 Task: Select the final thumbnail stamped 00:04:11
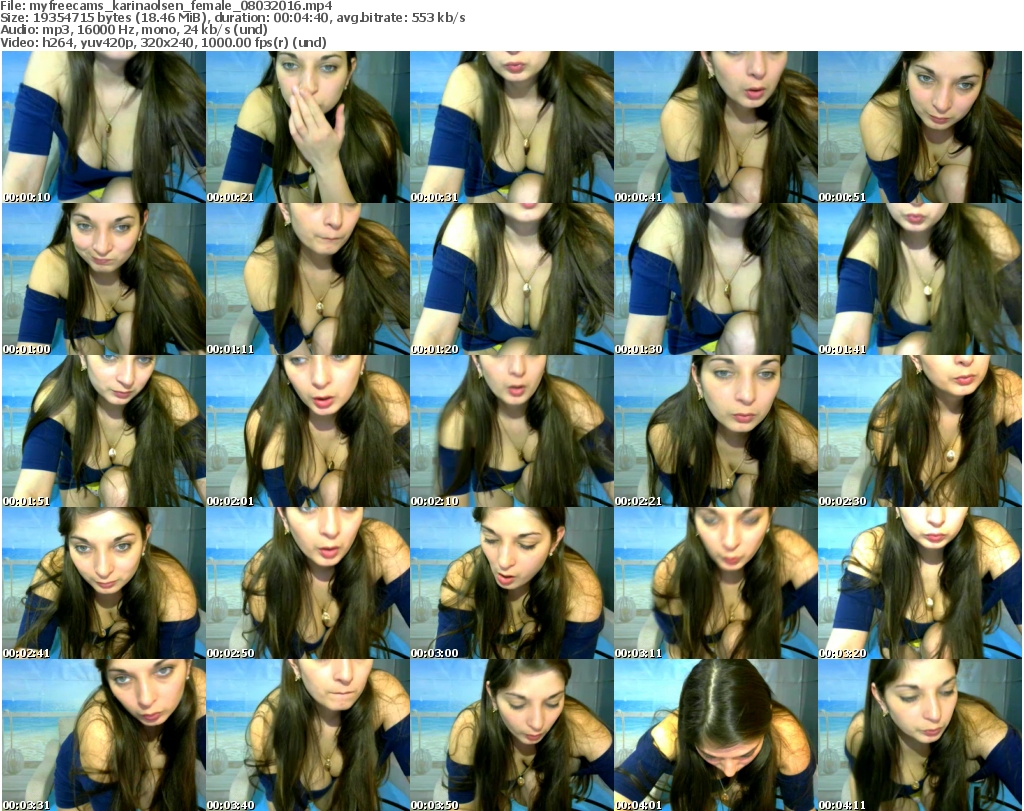(920, 735)
